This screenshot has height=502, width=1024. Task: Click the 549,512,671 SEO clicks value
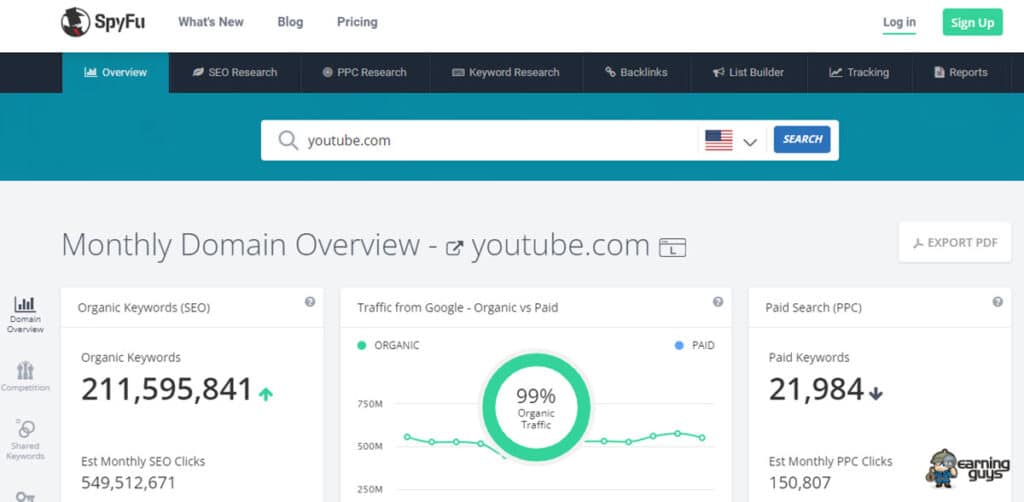(129, 483)
